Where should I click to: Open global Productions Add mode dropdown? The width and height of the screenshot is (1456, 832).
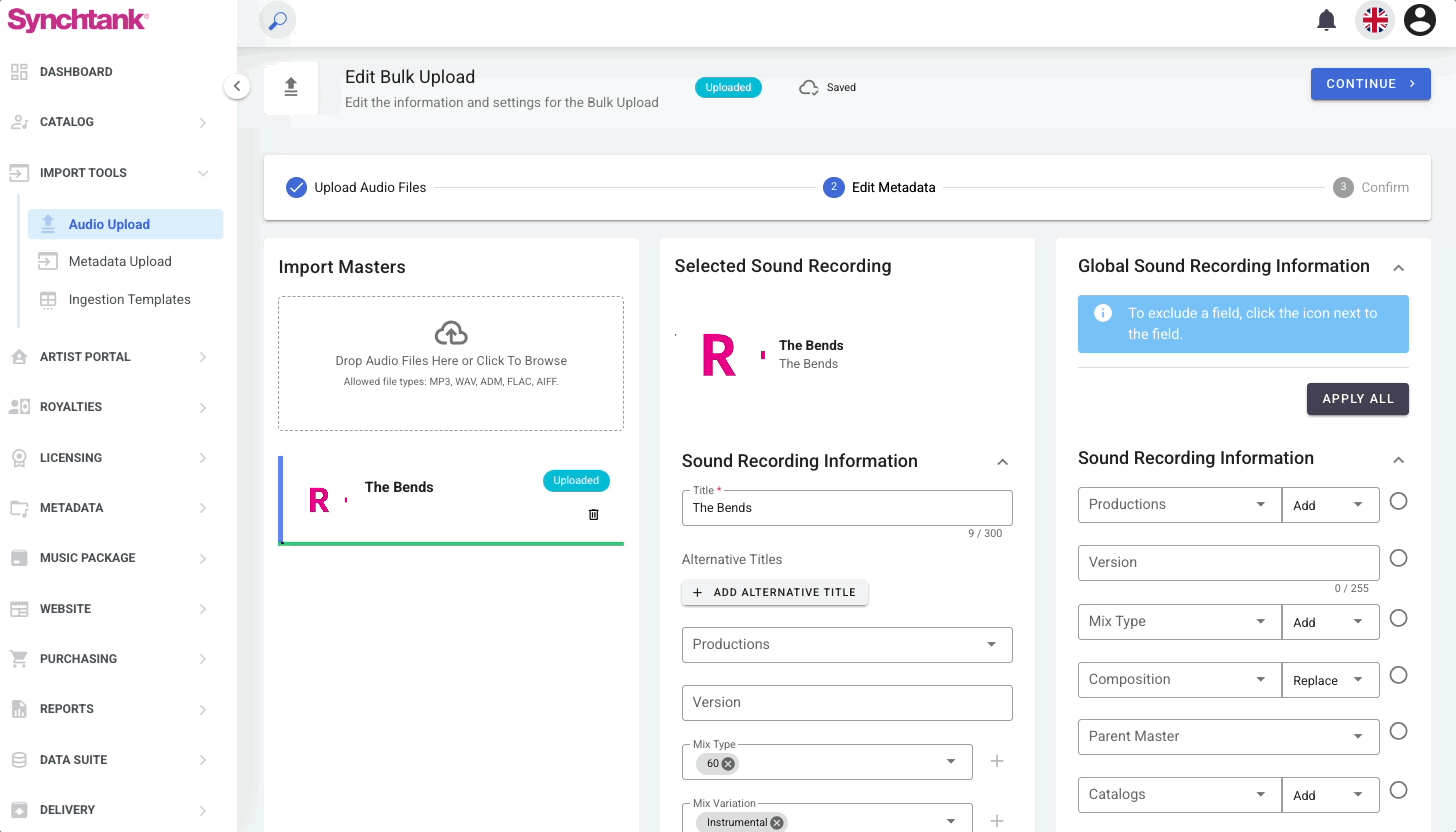click(x=1331, y=505)
